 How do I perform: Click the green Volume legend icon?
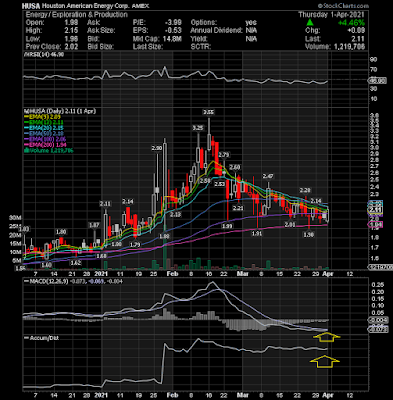click(x=25, y=151)
